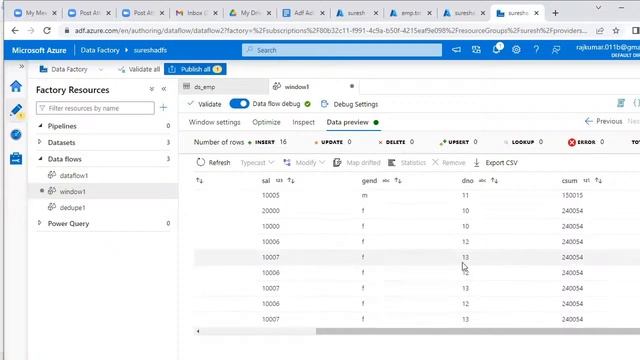Open the switch Data Factory icon
The image size is (640, 360).
point(476,50)
